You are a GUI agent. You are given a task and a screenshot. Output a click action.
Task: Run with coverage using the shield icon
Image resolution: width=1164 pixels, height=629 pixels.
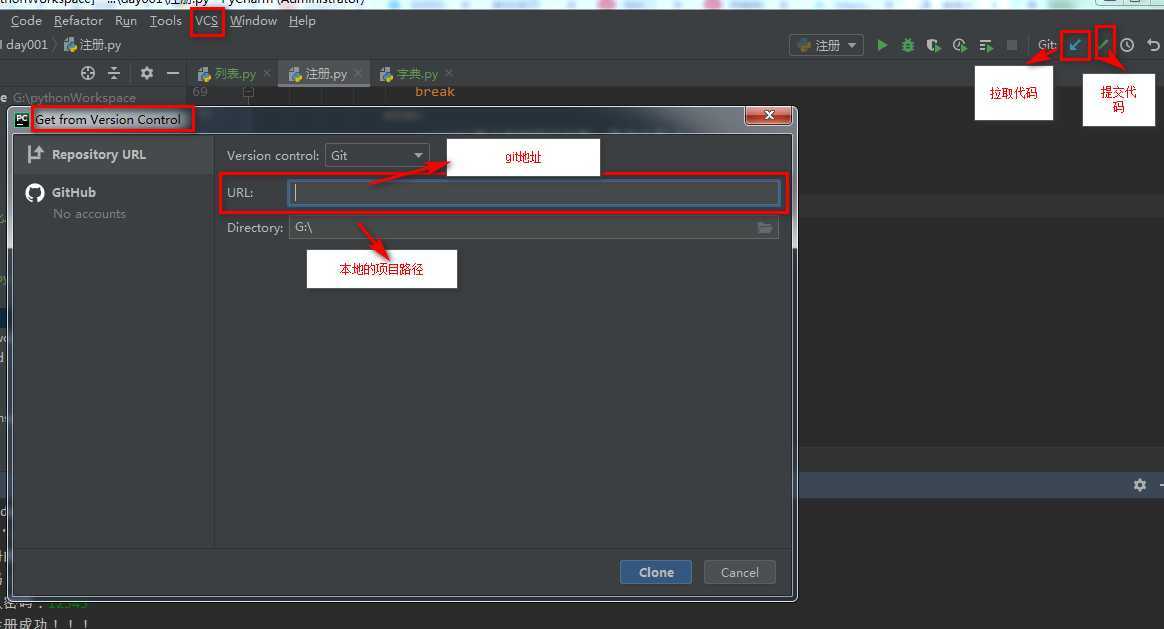[934, 45]
